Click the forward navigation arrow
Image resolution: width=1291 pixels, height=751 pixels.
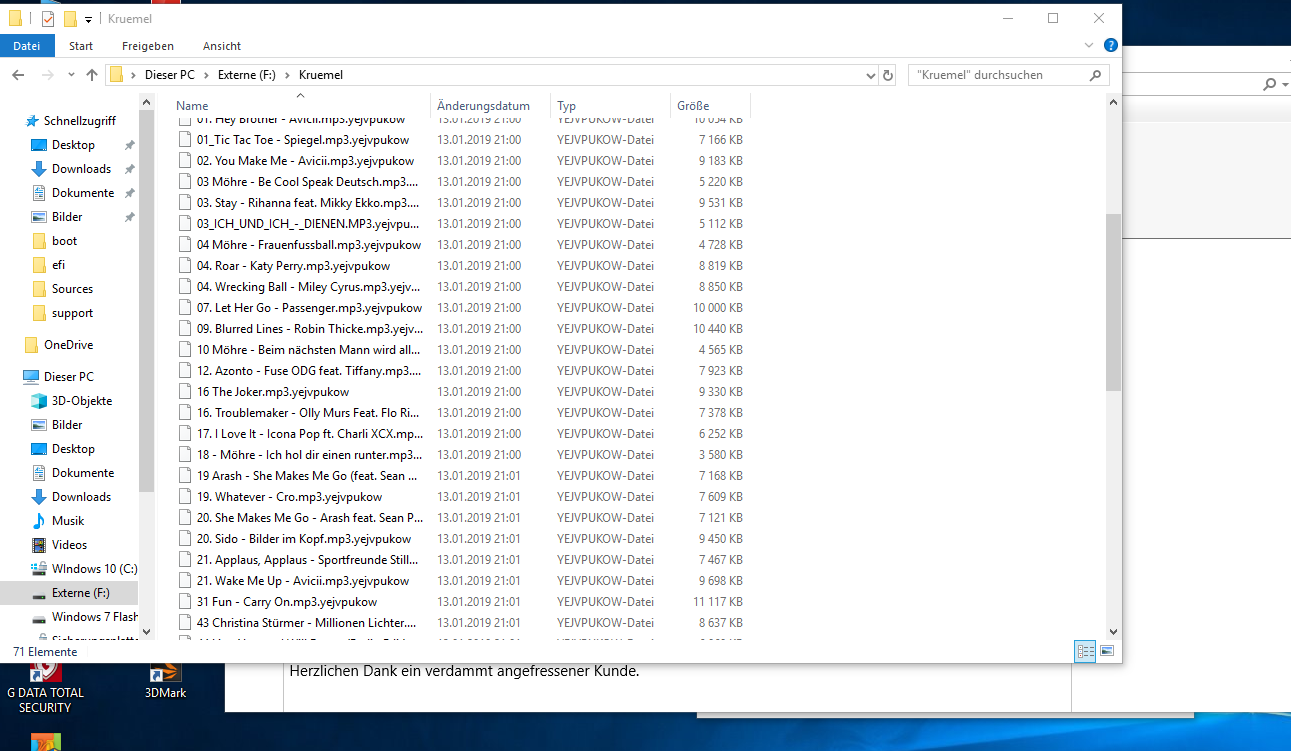(47, 75)
